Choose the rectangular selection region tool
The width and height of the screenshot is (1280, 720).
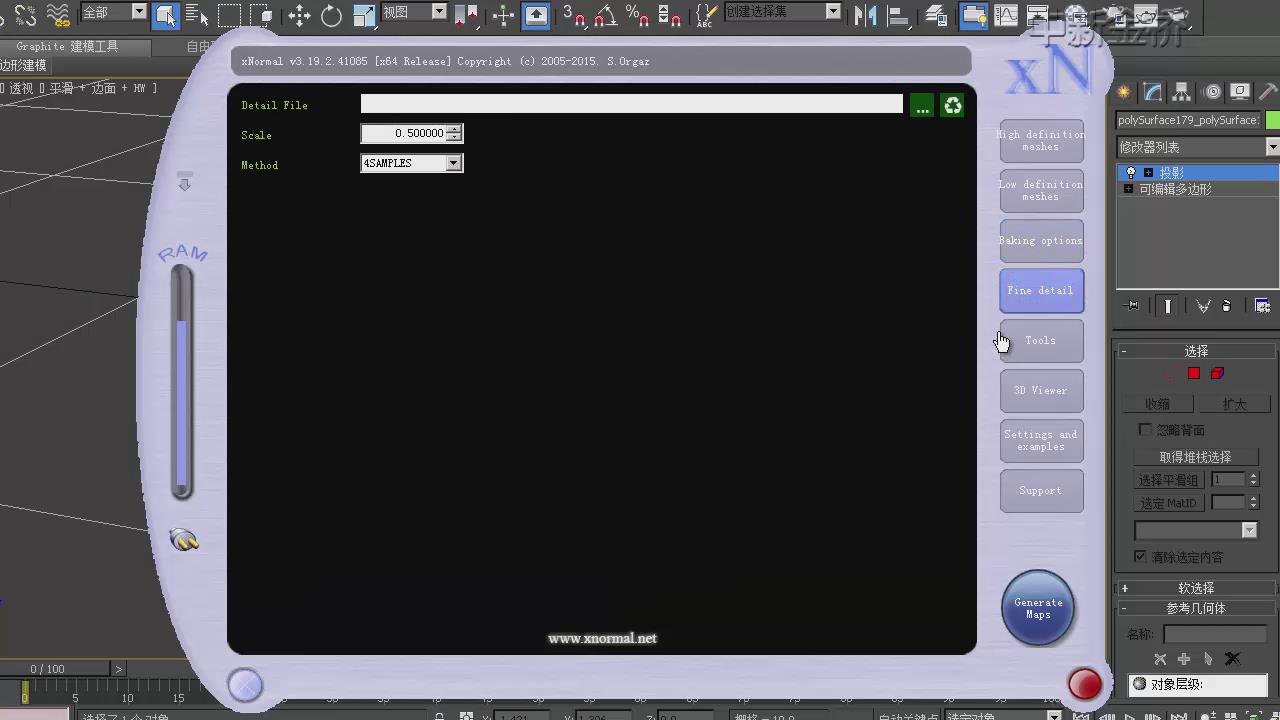point(229,15)
